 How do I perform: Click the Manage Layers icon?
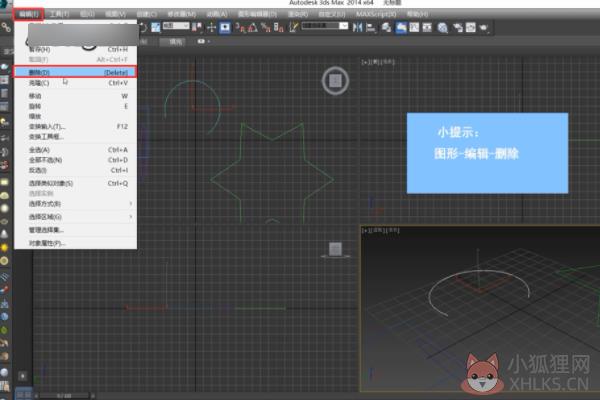(386, 27)
